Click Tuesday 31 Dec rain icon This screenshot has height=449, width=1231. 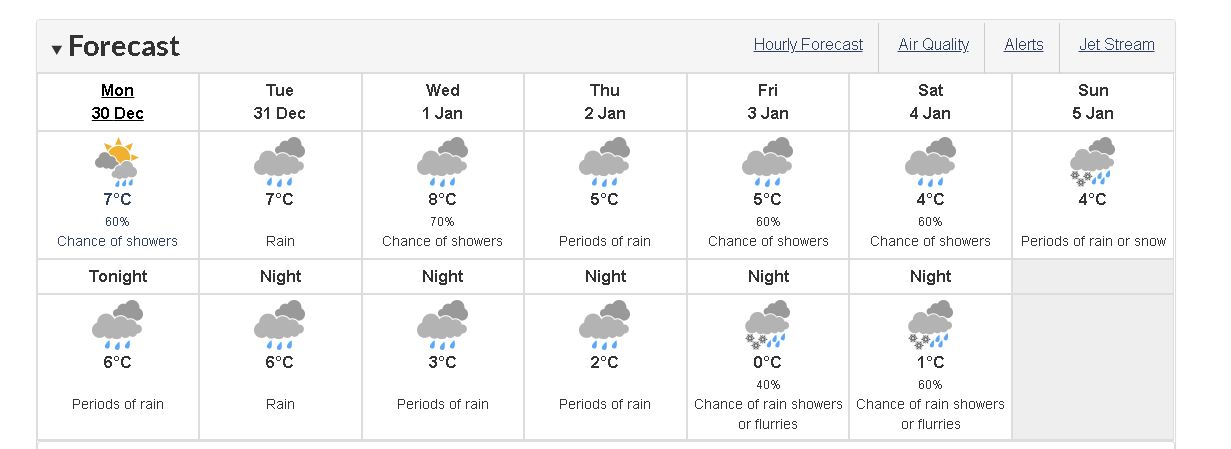click(280, 163)
